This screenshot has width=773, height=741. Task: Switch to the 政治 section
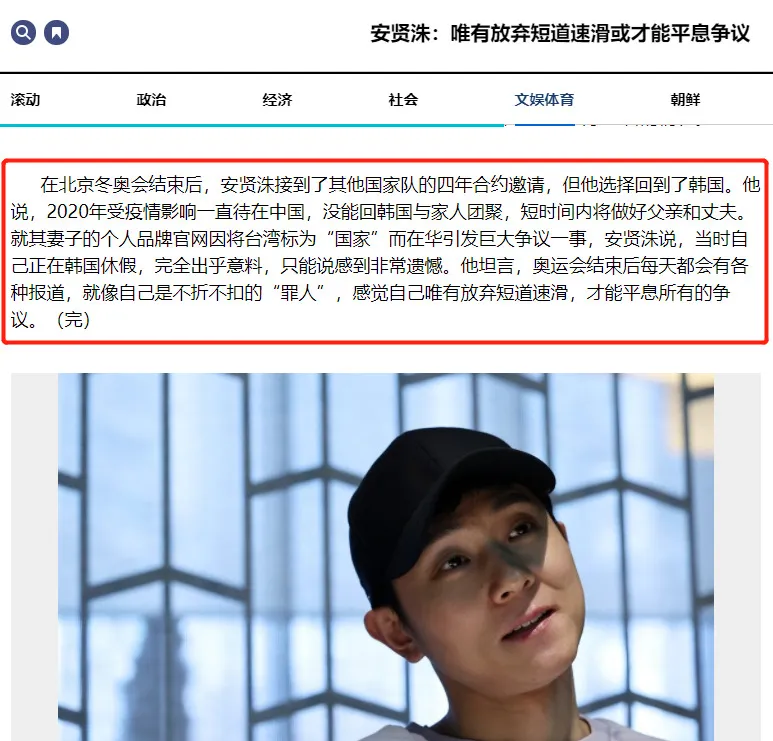pos(151,100)
